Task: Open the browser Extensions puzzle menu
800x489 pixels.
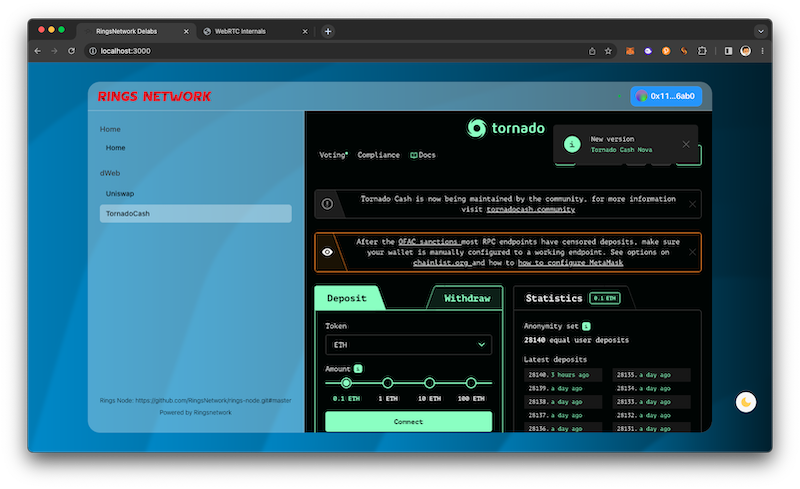Action: click(x=702, y=51)
